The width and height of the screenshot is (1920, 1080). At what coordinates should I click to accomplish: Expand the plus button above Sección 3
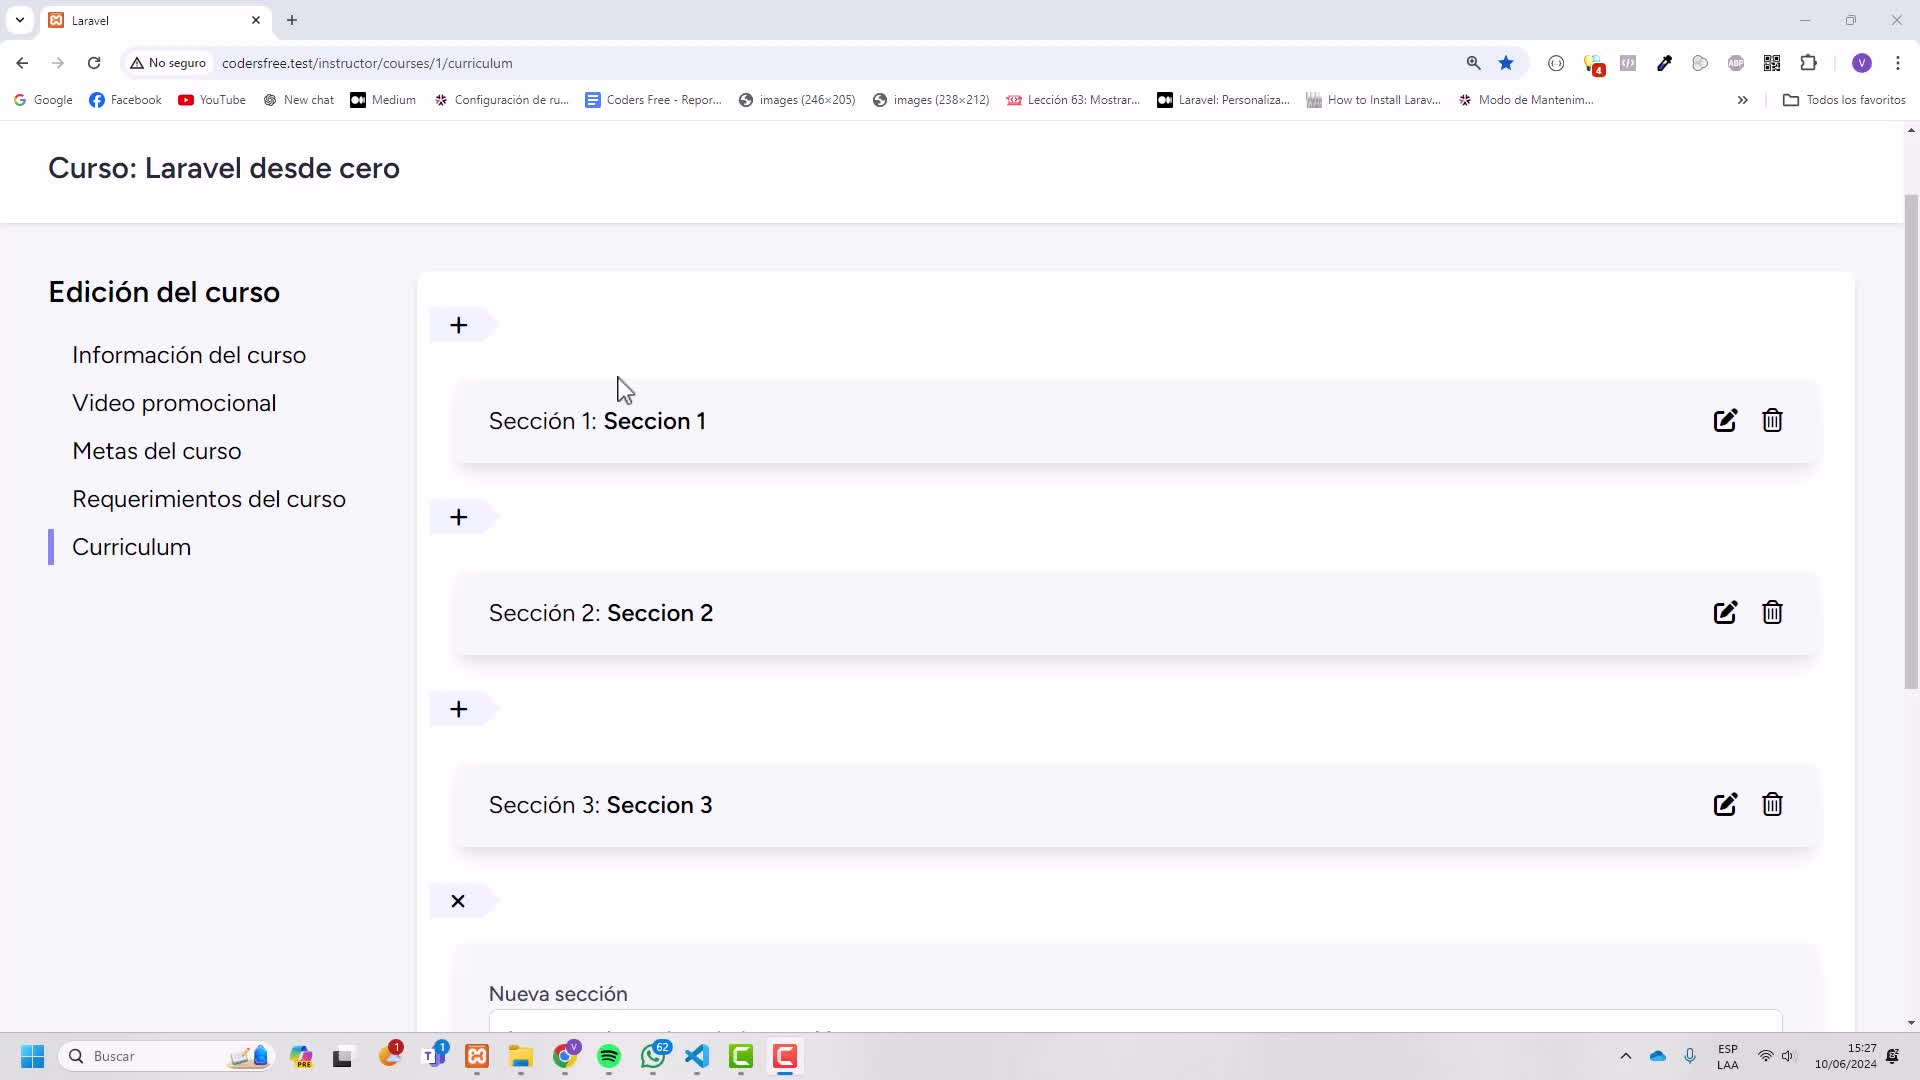pyautogui.click(x=459, y=709)
